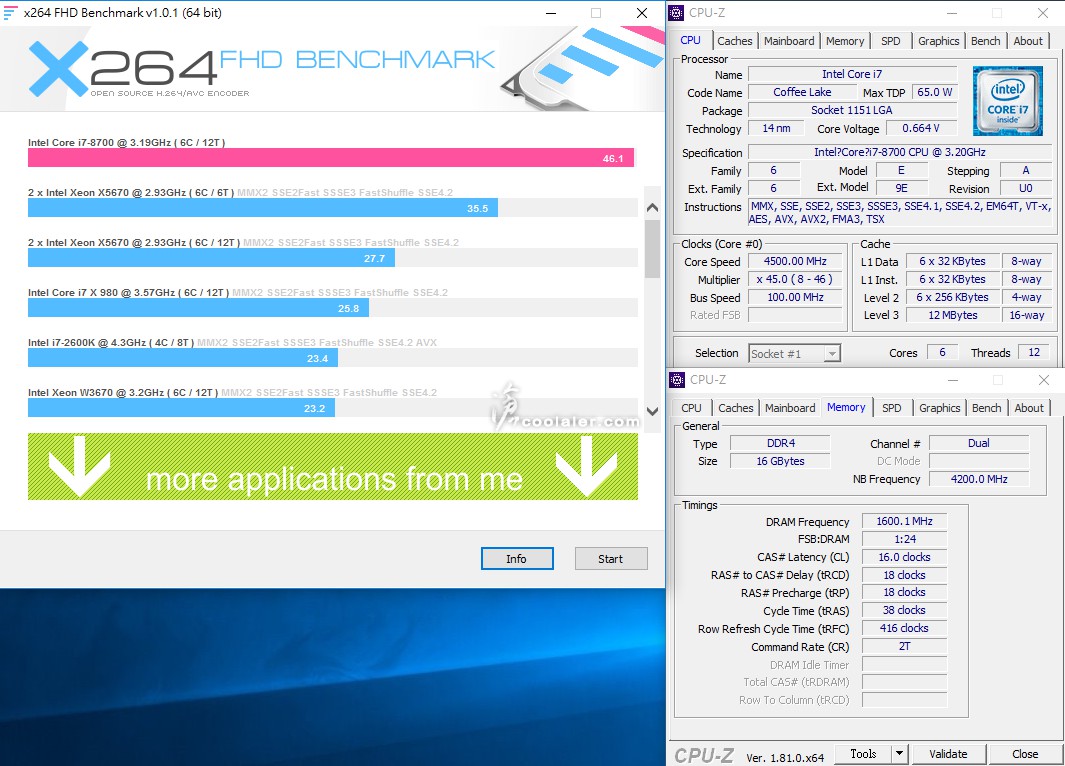Screen dimensions: 1065x766
Task: Click the memory Size value 16 GBytes
Action: pyautogui.click(x=780, y=461)
